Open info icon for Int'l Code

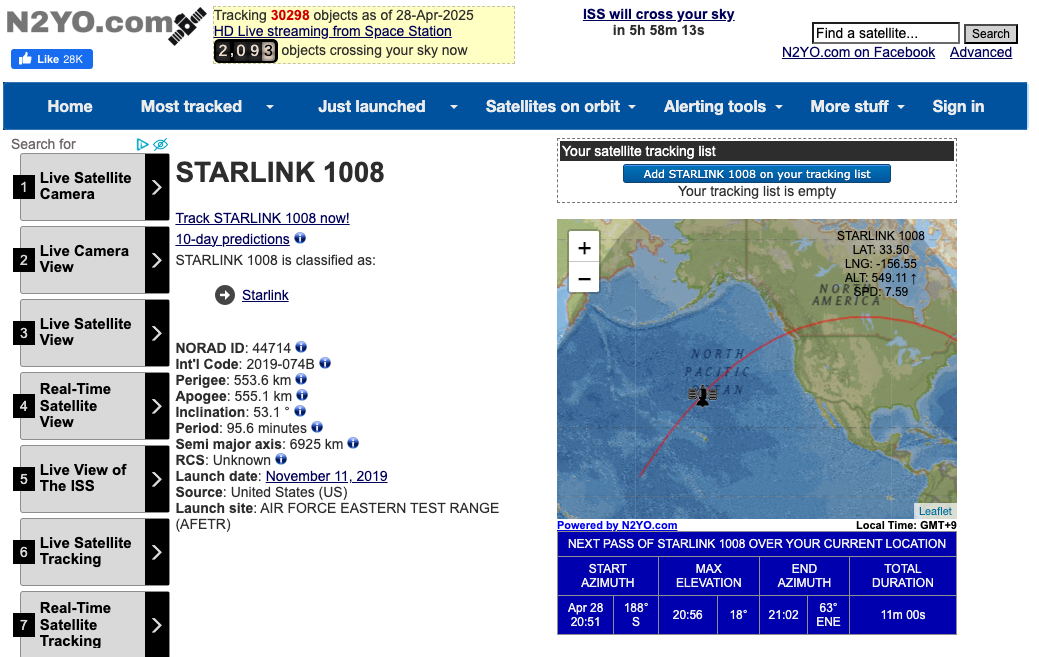(325, 363)
